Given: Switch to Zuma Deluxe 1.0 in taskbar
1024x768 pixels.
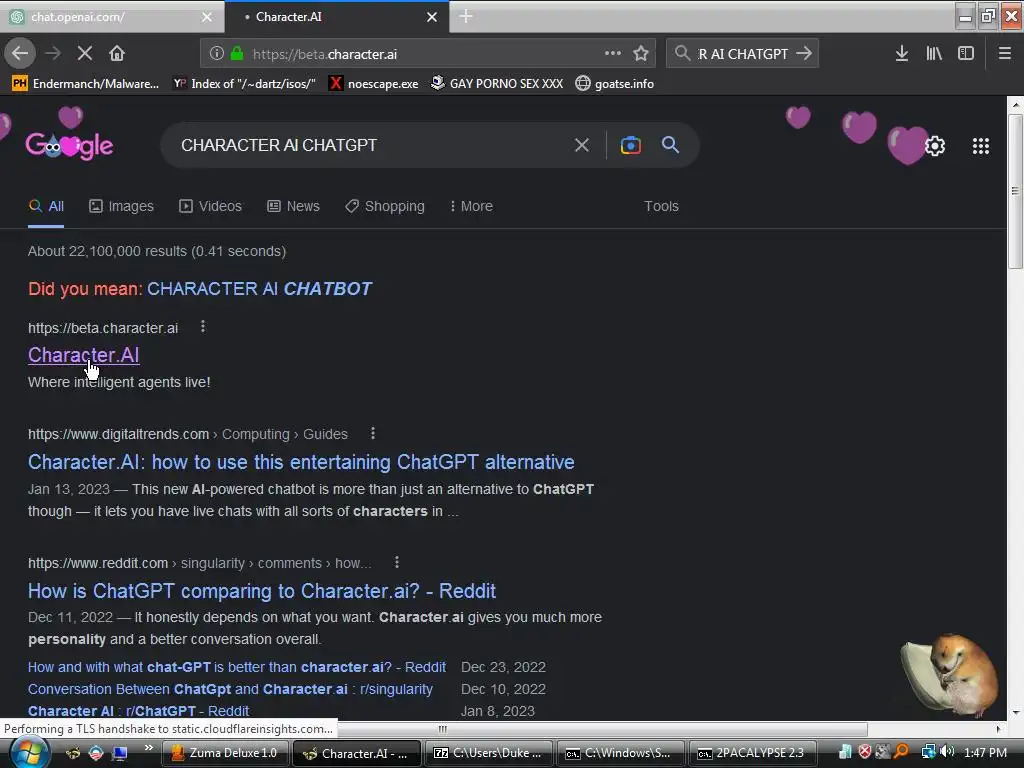Looking at the screenshot, I should pos(225,753).
